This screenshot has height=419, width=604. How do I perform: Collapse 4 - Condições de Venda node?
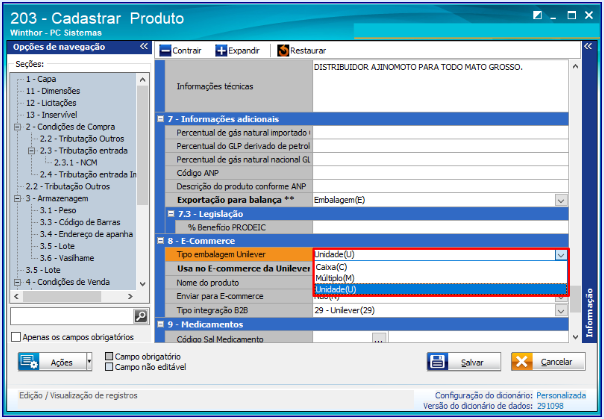click(x=17, y=282)
